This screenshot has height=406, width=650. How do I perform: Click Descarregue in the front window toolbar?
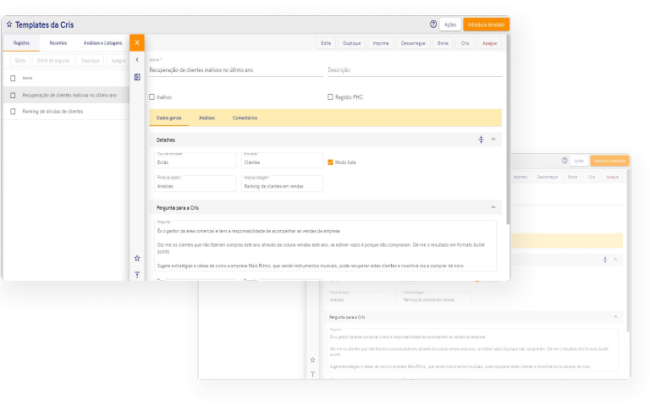413,43
